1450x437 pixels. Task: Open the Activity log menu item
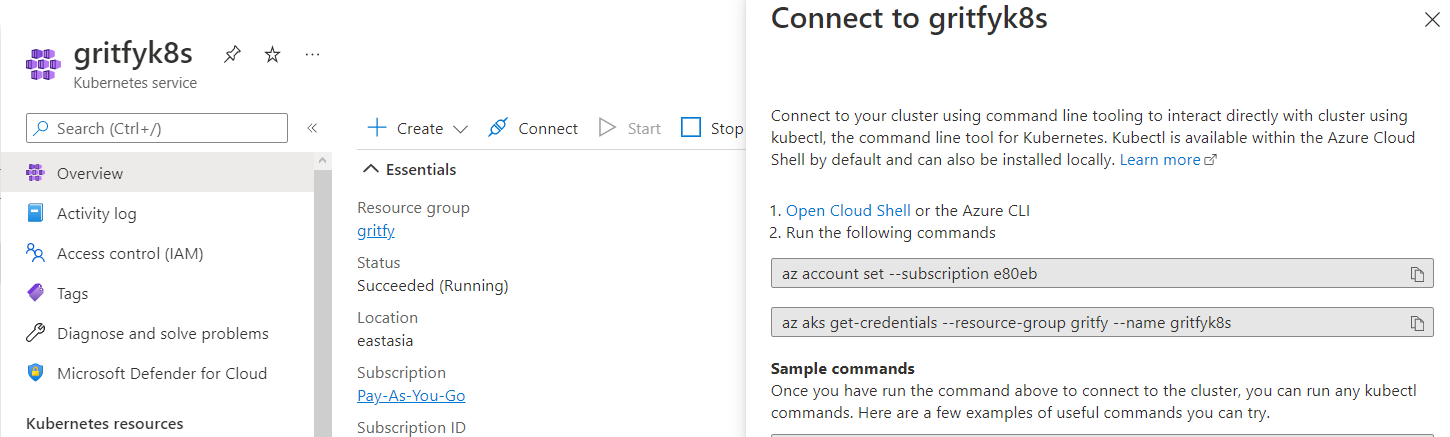pos(96,213)
